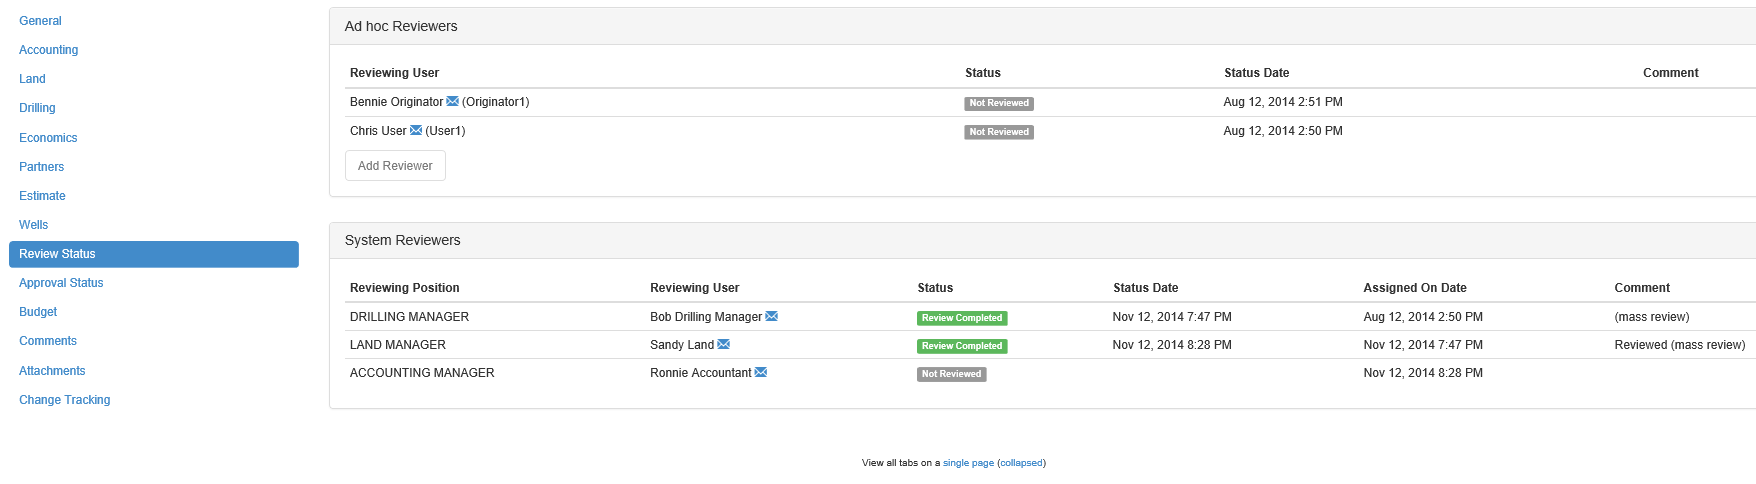Switch to the Accounting tab
1756x484 pixels.
pos(48,50)
